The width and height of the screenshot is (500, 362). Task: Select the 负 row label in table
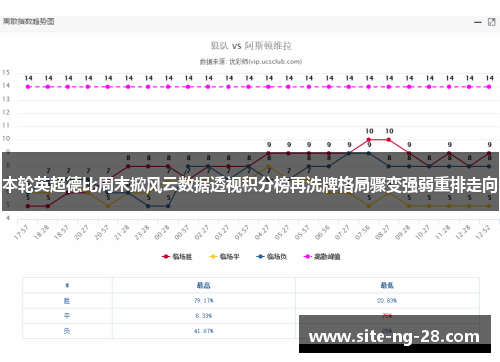67,331
